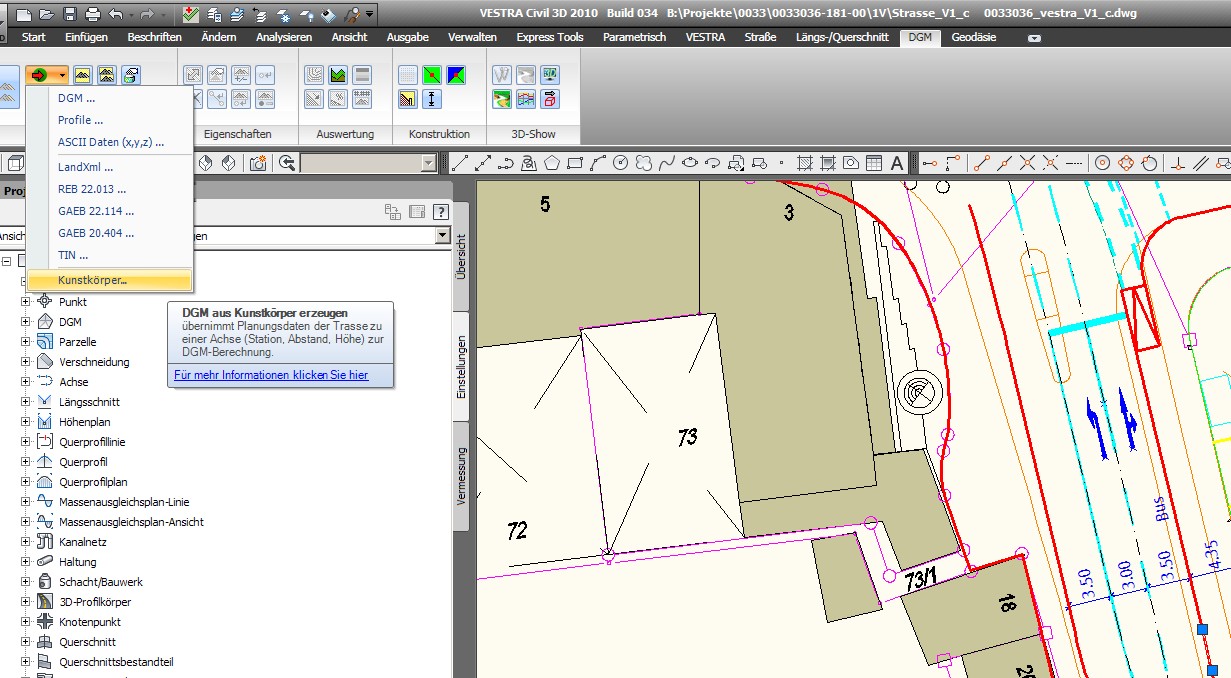
Task: Open the VESTRA ribbon tab
Action: click(x=705, y=37)
